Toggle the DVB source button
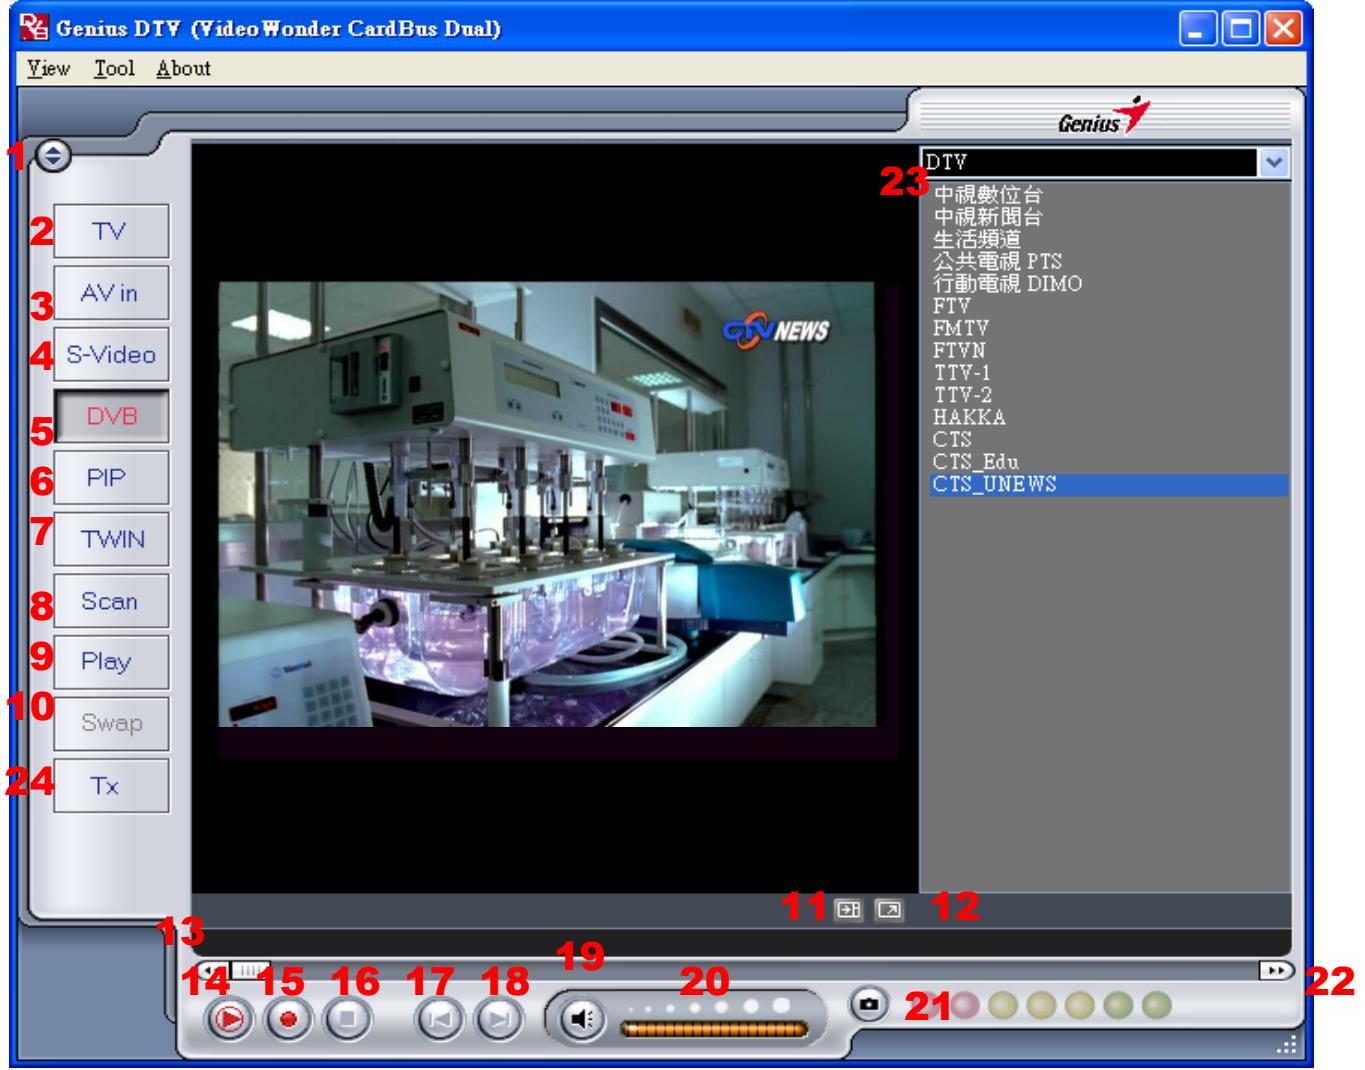The height and width of the screenshot is (1070, 1365). pos(111,416)
